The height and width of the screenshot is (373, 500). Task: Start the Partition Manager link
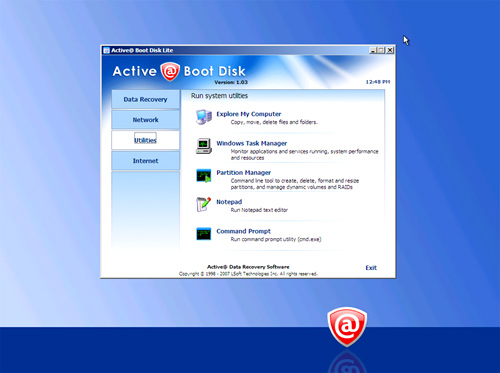click(x=244, y=173)
